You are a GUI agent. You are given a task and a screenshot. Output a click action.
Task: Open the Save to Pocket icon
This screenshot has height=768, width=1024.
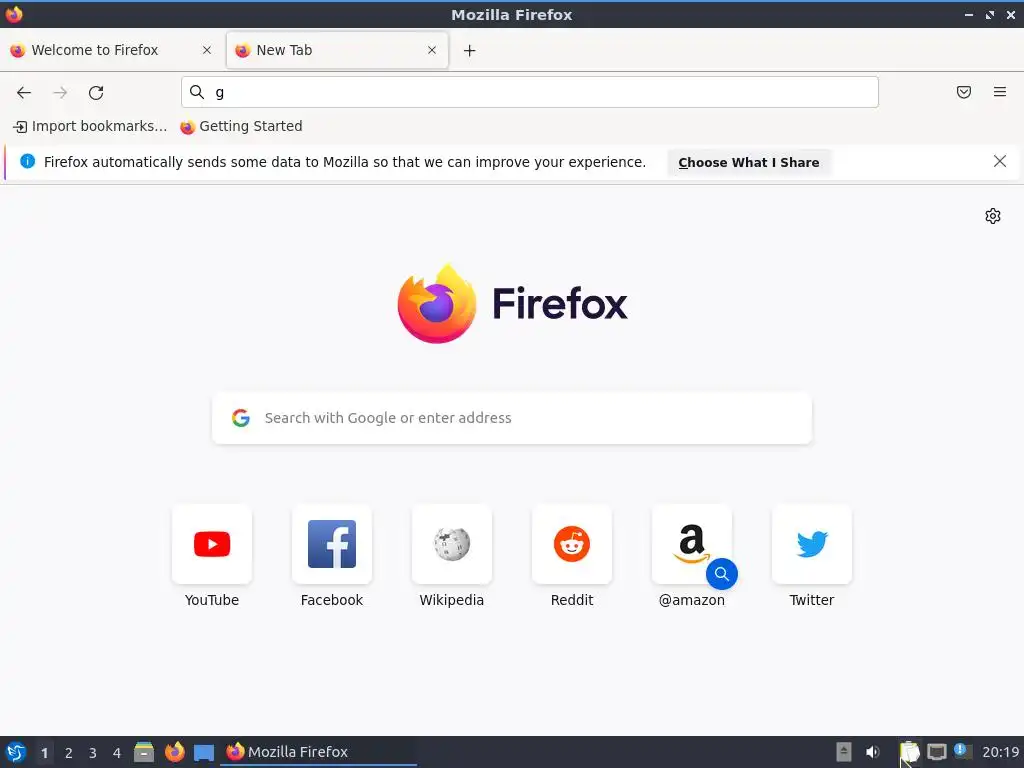click(x=964, y=92)
